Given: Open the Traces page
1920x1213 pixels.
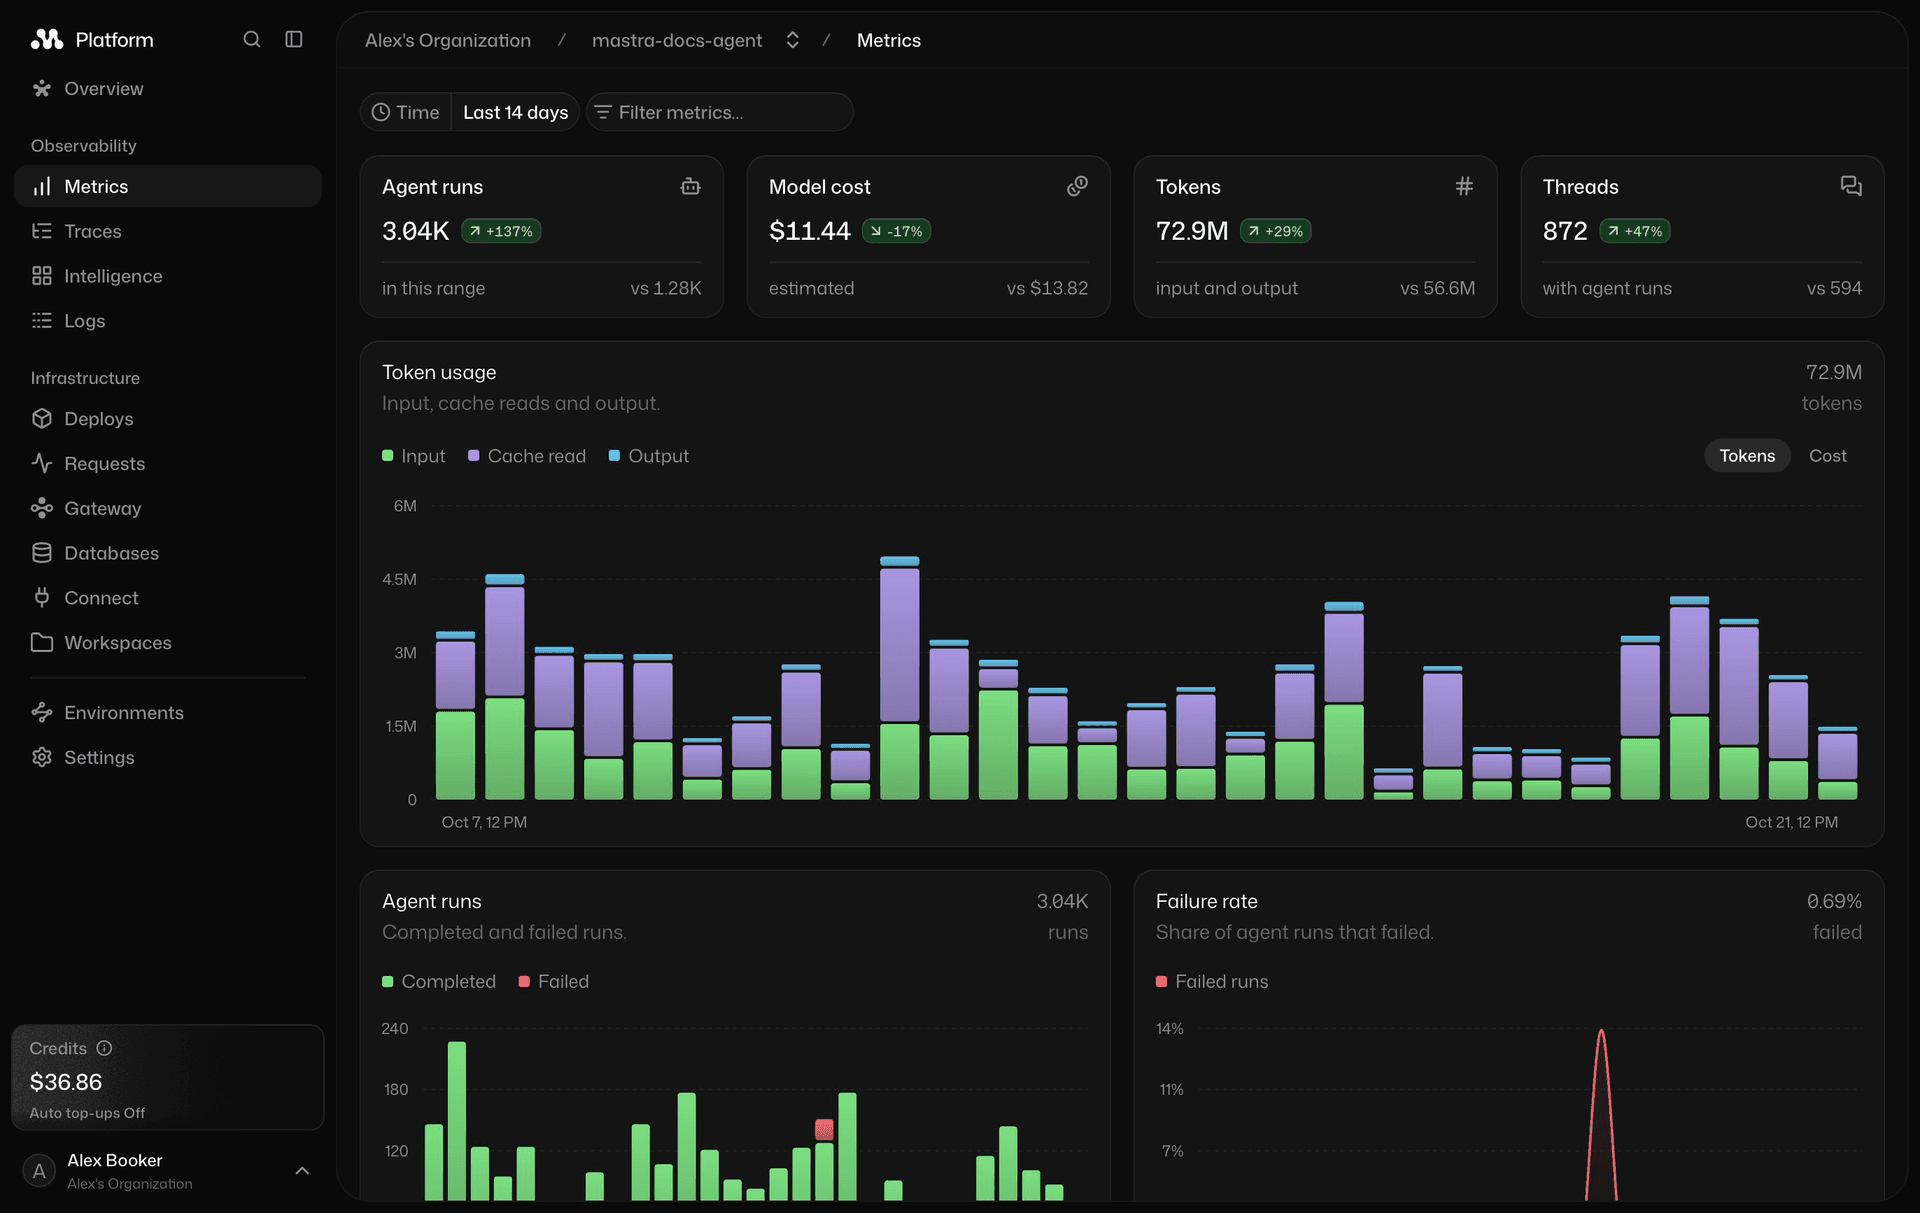Looking at the screenshot, I should [x=168, y=231].
